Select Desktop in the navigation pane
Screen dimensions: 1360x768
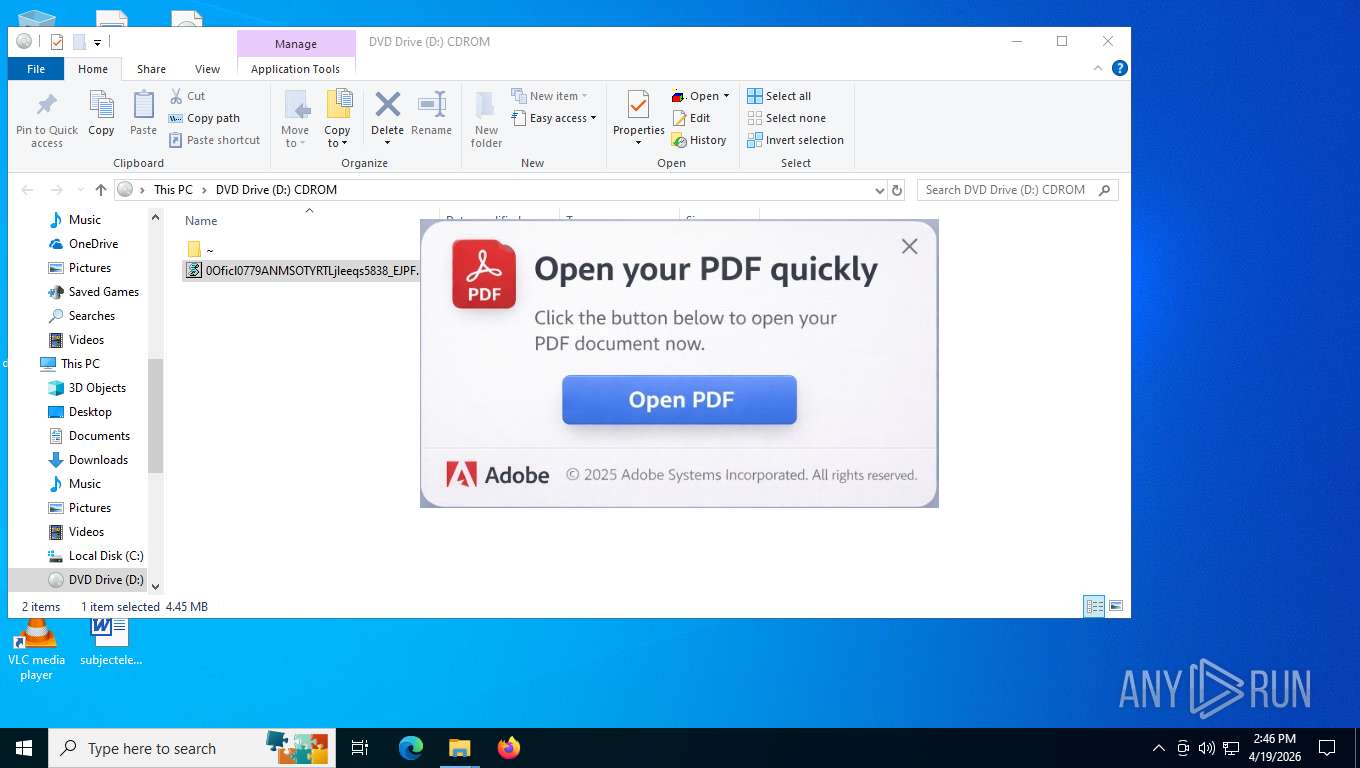(x=90, y=412)
